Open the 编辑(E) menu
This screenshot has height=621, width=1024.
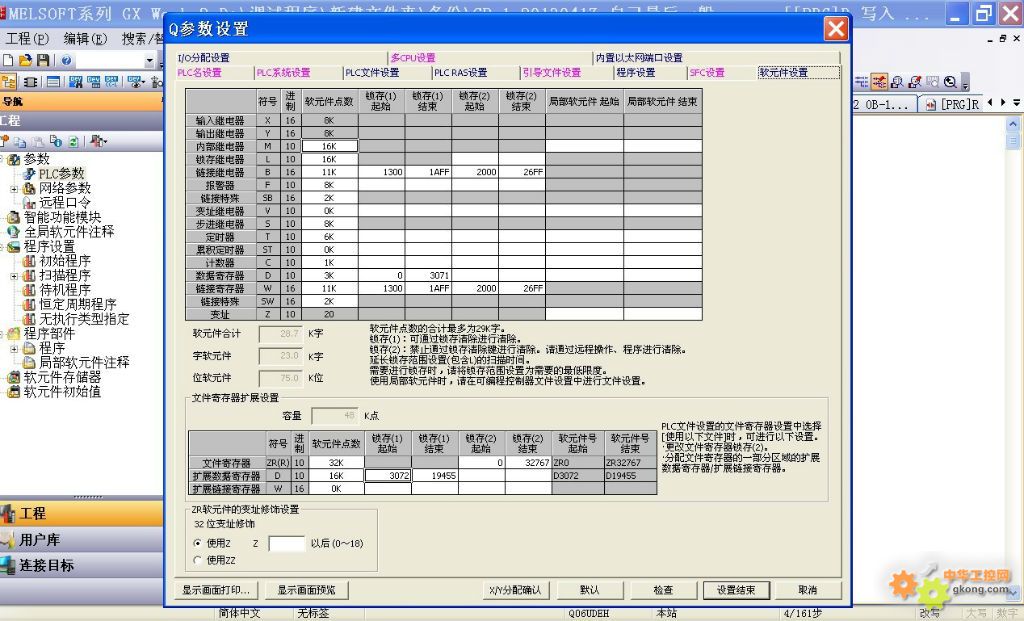[x=86, y=39]
